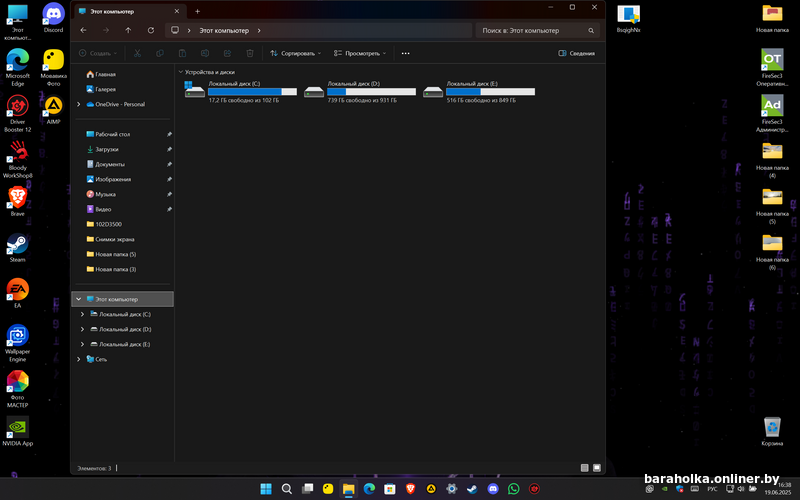
Task: Click the Delete trash icon in toolbar
Action: pyautogui.click(x=249, y=53)
